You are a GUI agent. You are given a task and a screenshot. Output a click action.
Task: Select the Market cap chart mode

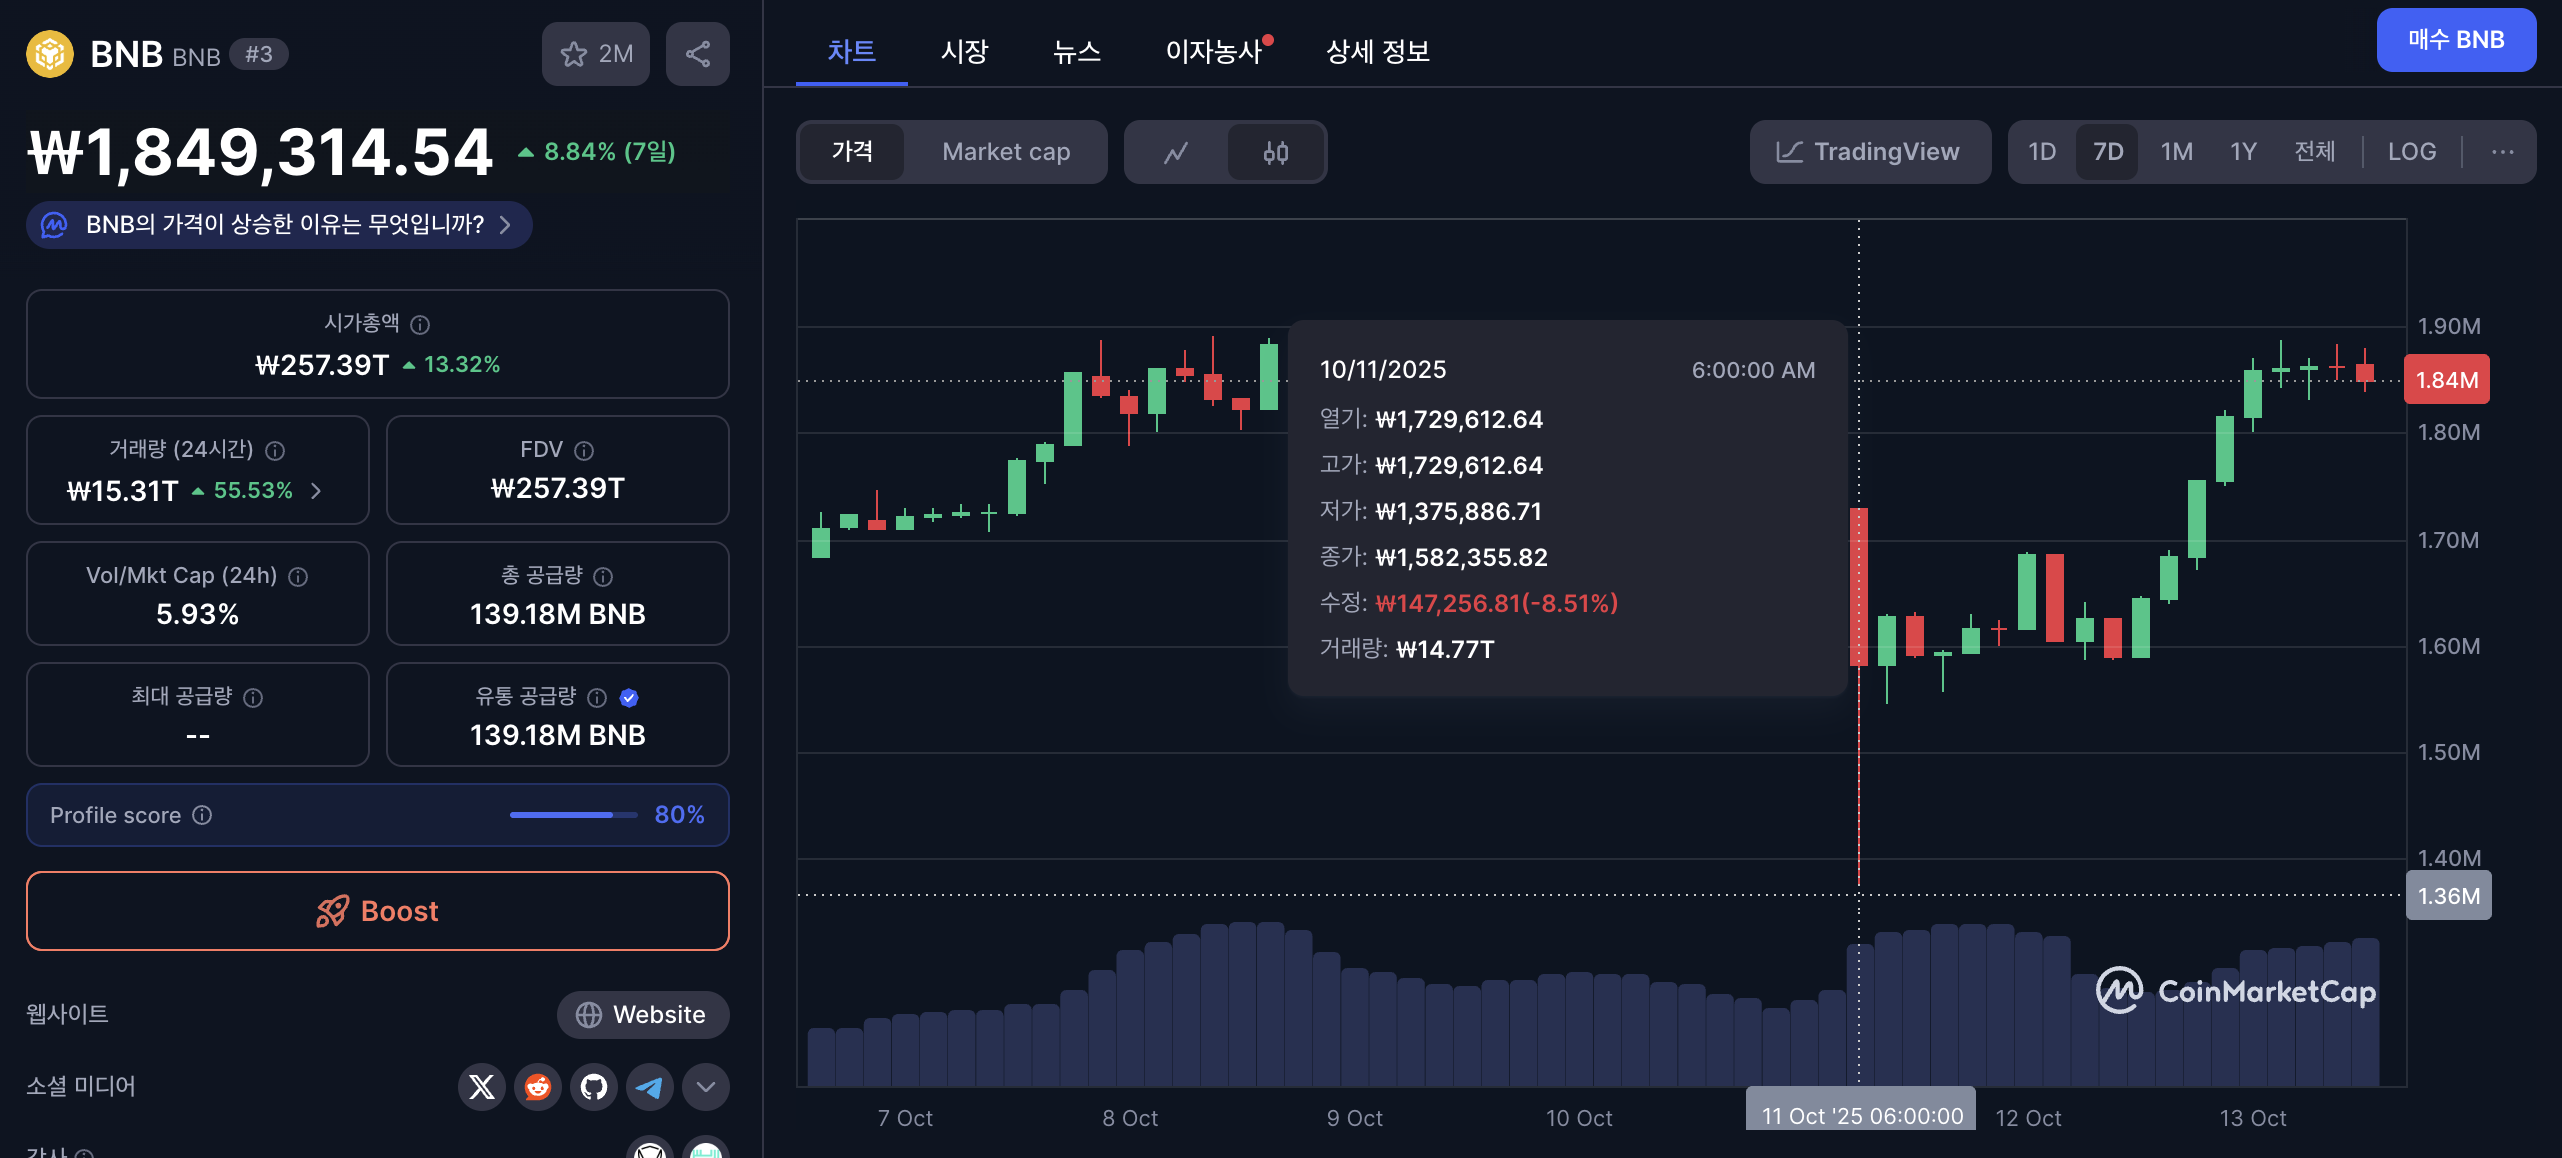coord(1006,152)
